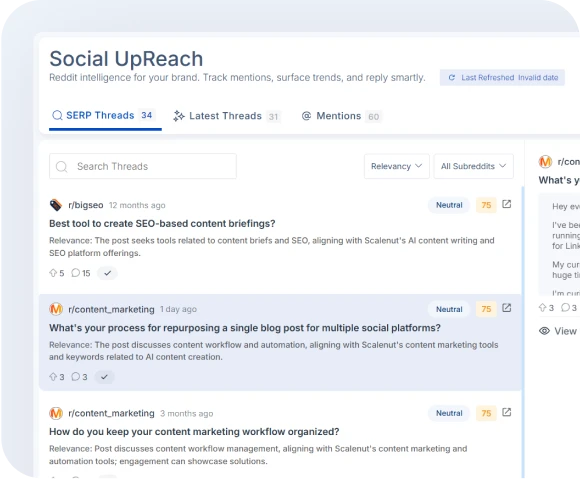Click the @ icon on Mentions tab
The height and width of the screenshot is (479, 580).
306,116
